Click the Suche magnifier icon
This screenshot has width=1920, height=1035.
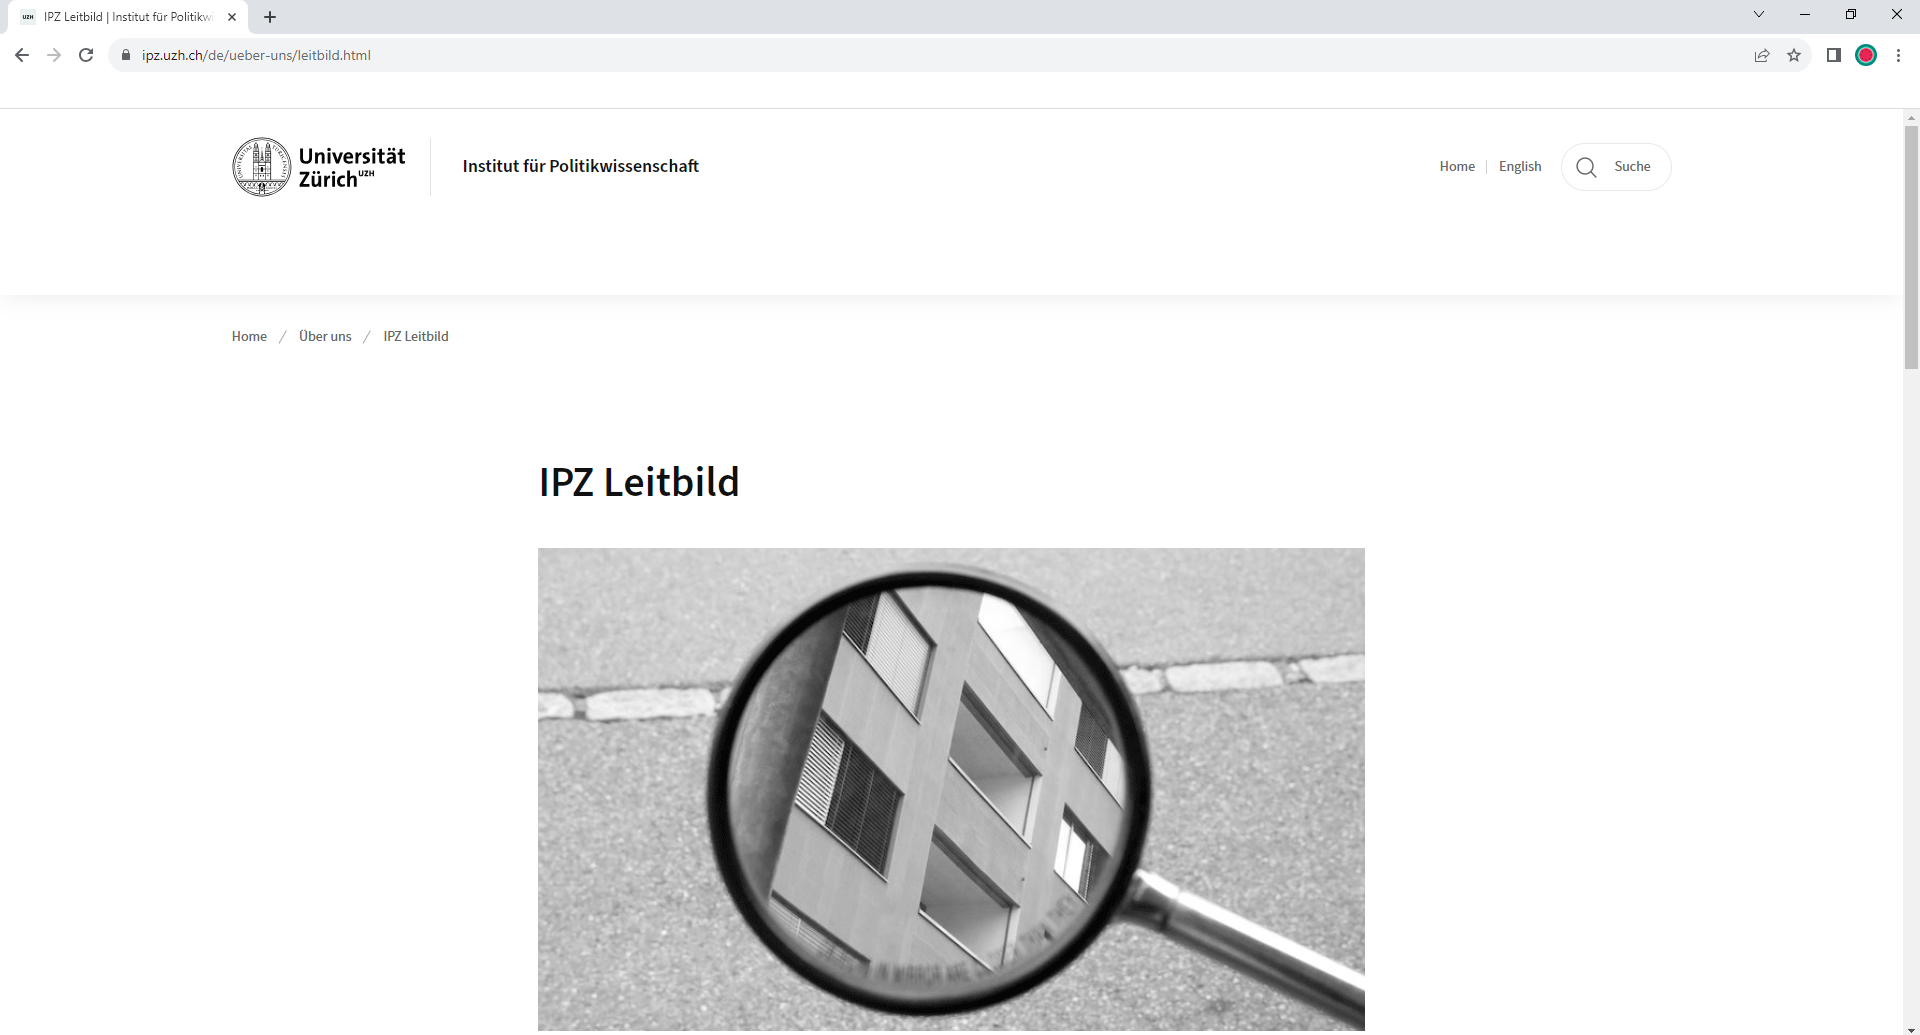(x=1586, y=167)
